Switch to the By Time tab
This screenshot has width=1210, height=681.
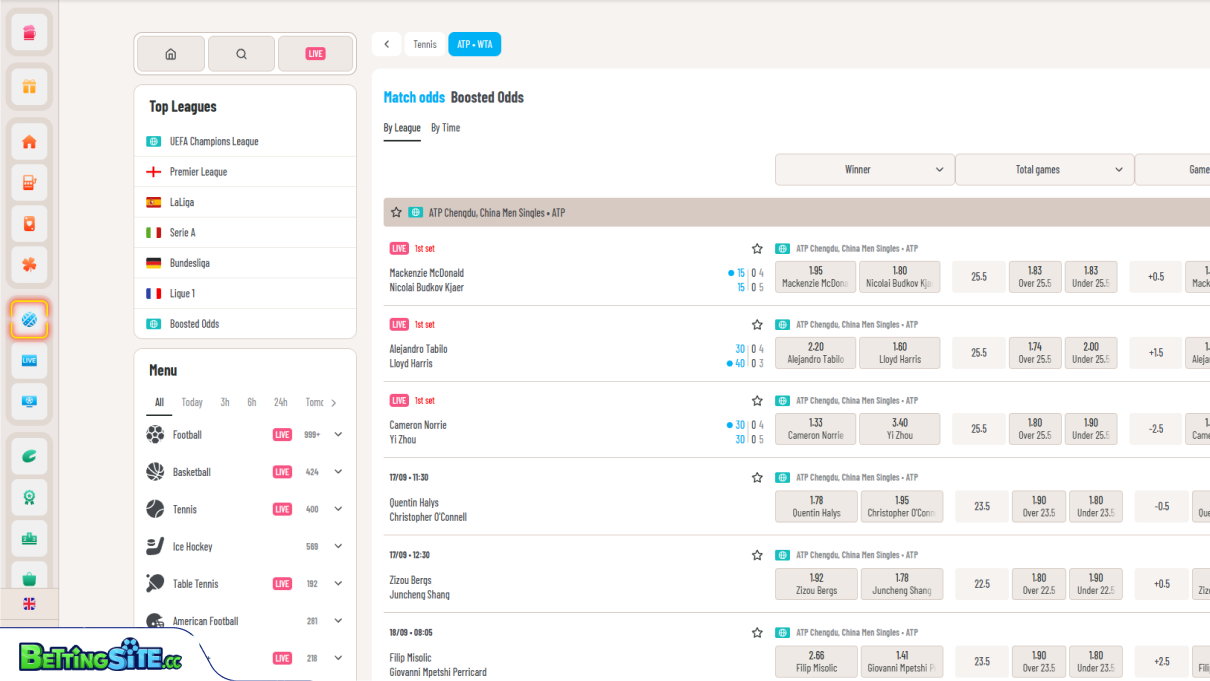pyautogui.click(x=446, y=128)
